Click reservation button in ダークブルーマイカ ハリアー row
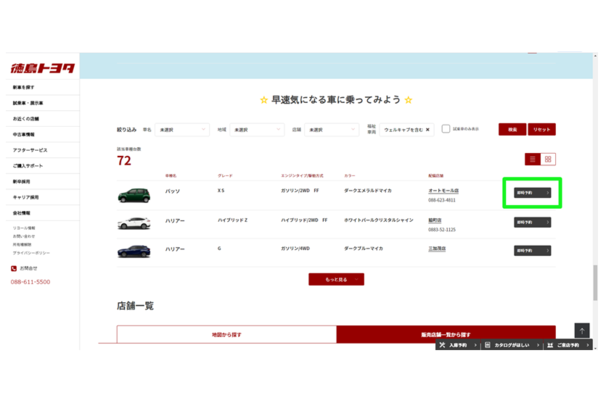The width and height of the screenshot is (606, 403). [532, 251]
